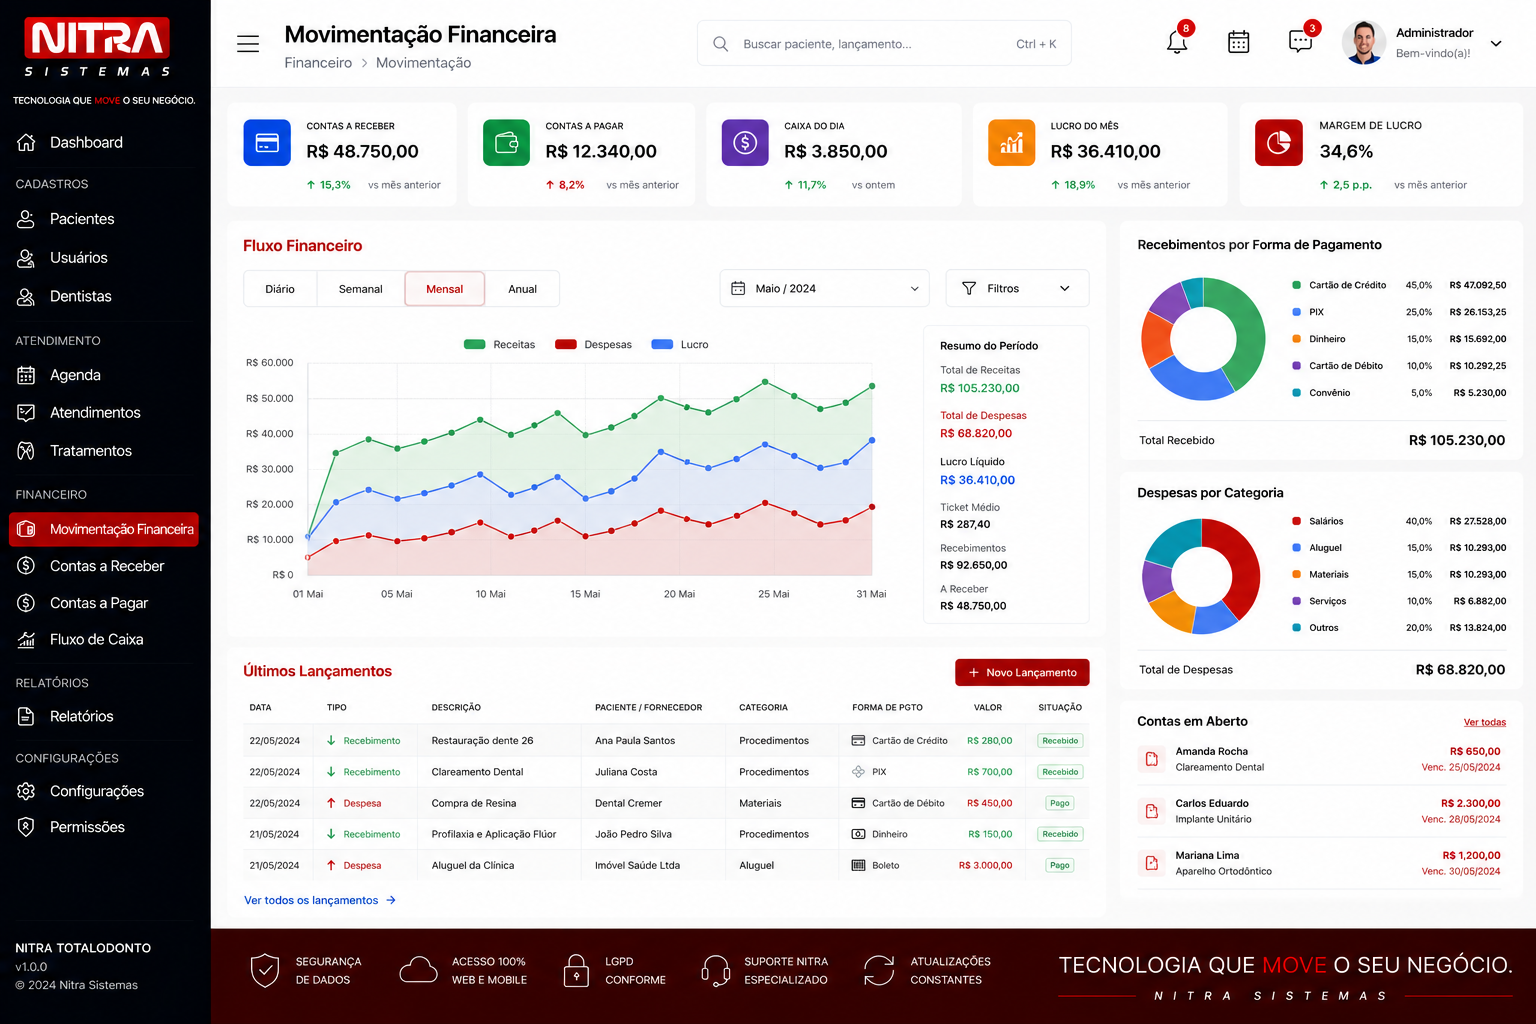Click the Margem de Lucro pie icon
Screen dimensions: 1536x1024
pos(1279,143)
